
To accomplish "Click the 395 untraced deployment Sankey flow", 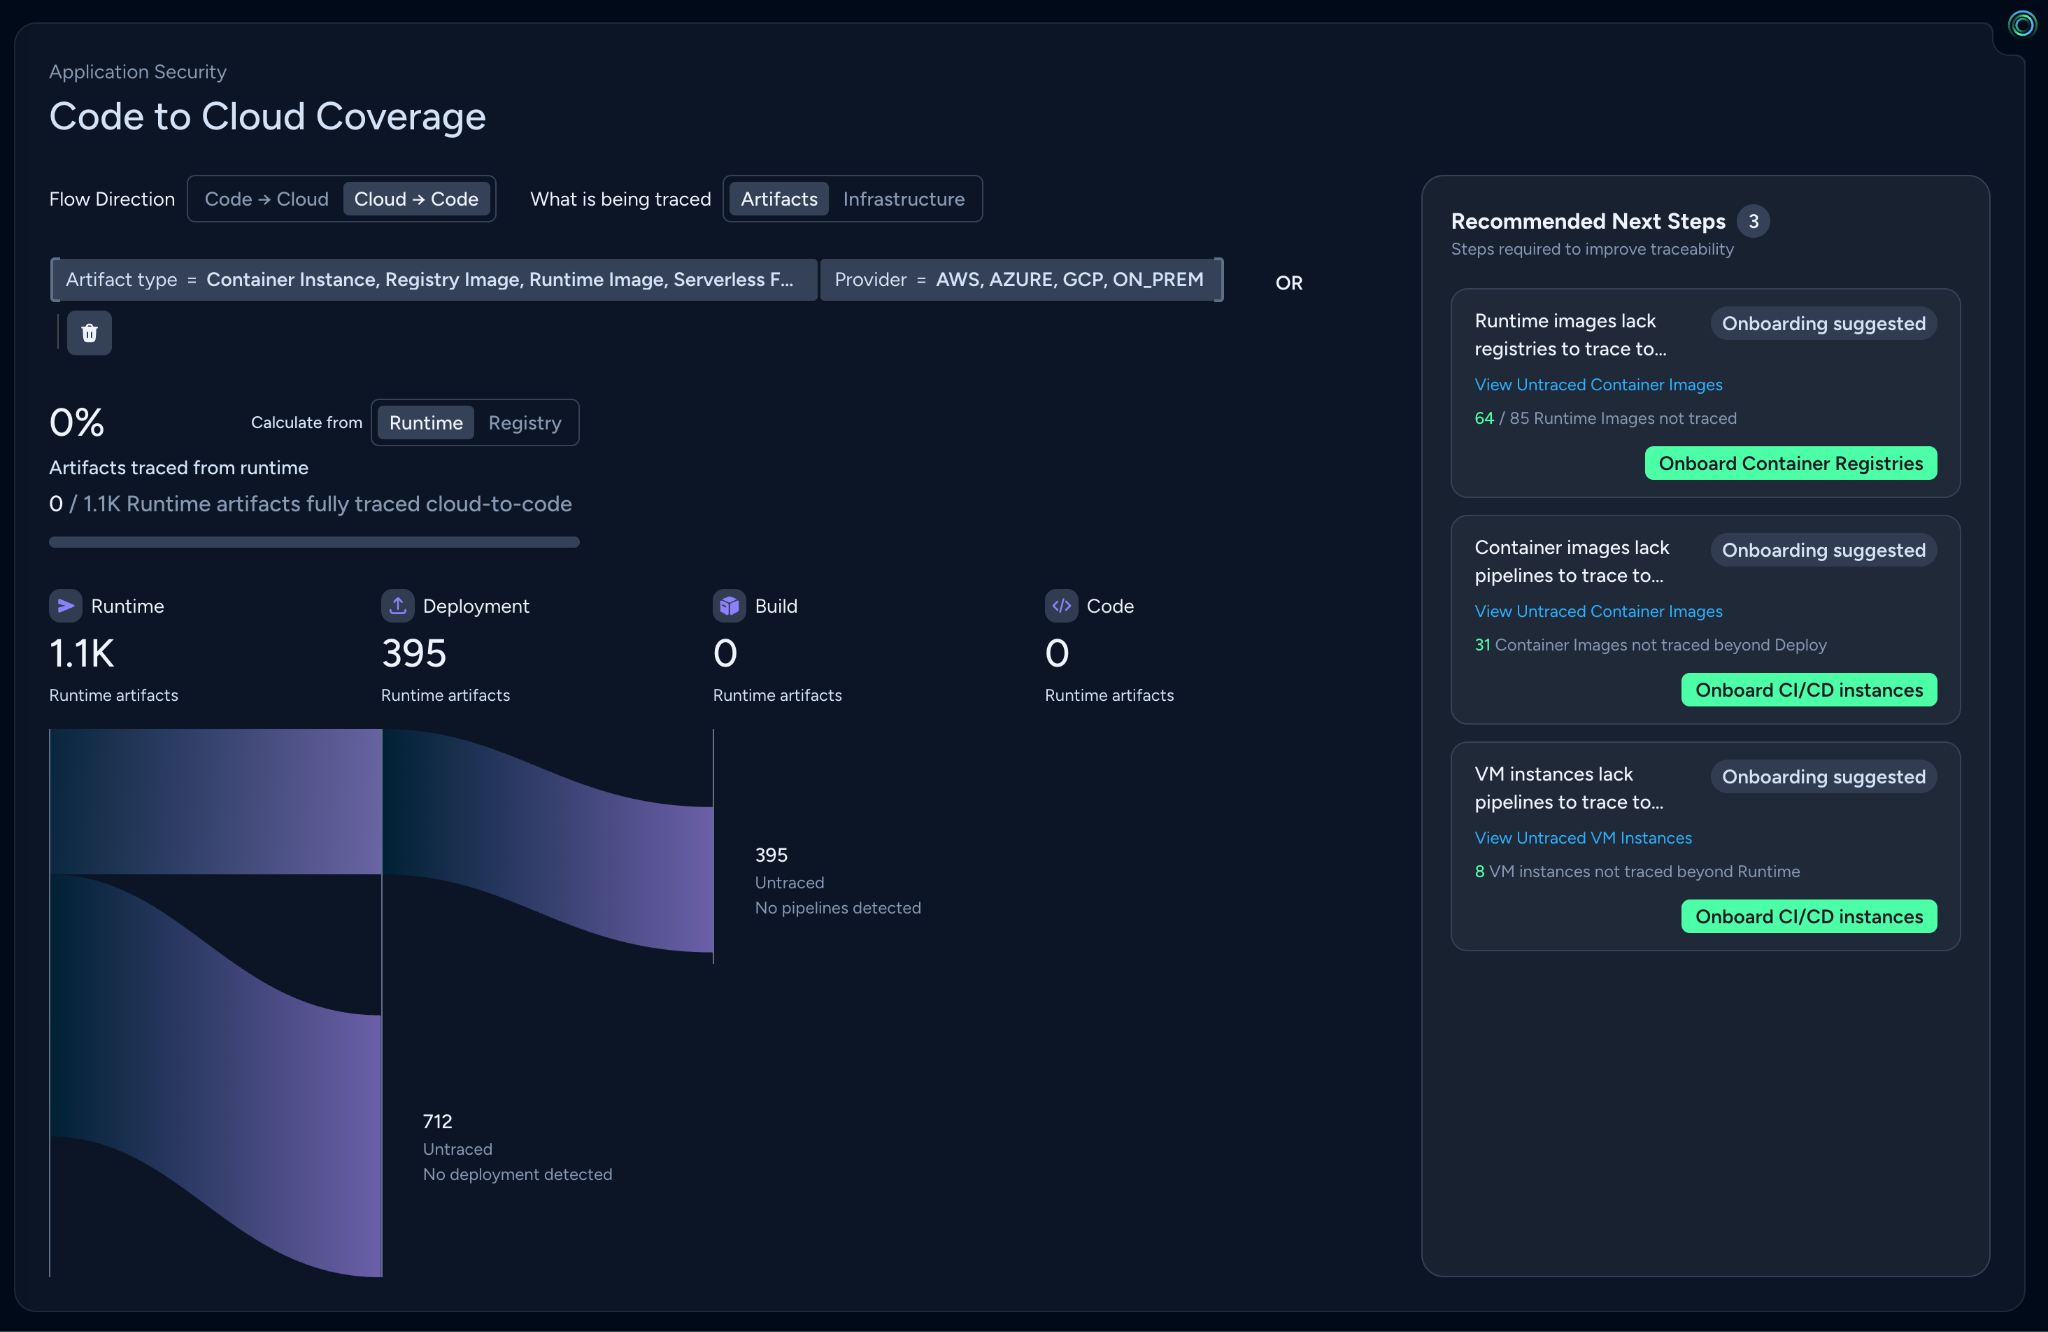I will [x=548, y=840].
